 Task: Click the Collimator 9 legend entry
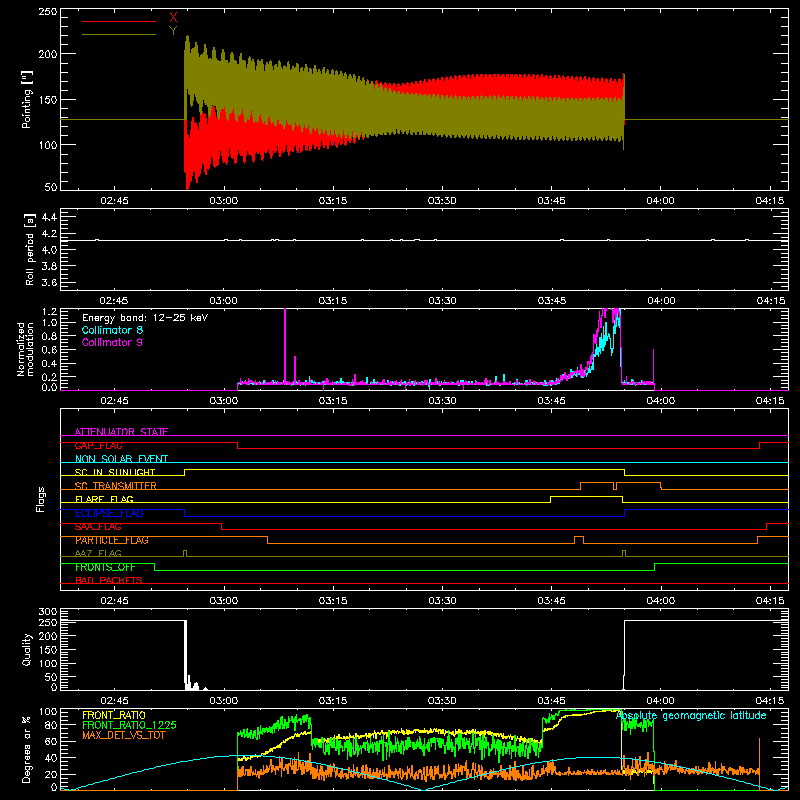click(x=112, y=342)
